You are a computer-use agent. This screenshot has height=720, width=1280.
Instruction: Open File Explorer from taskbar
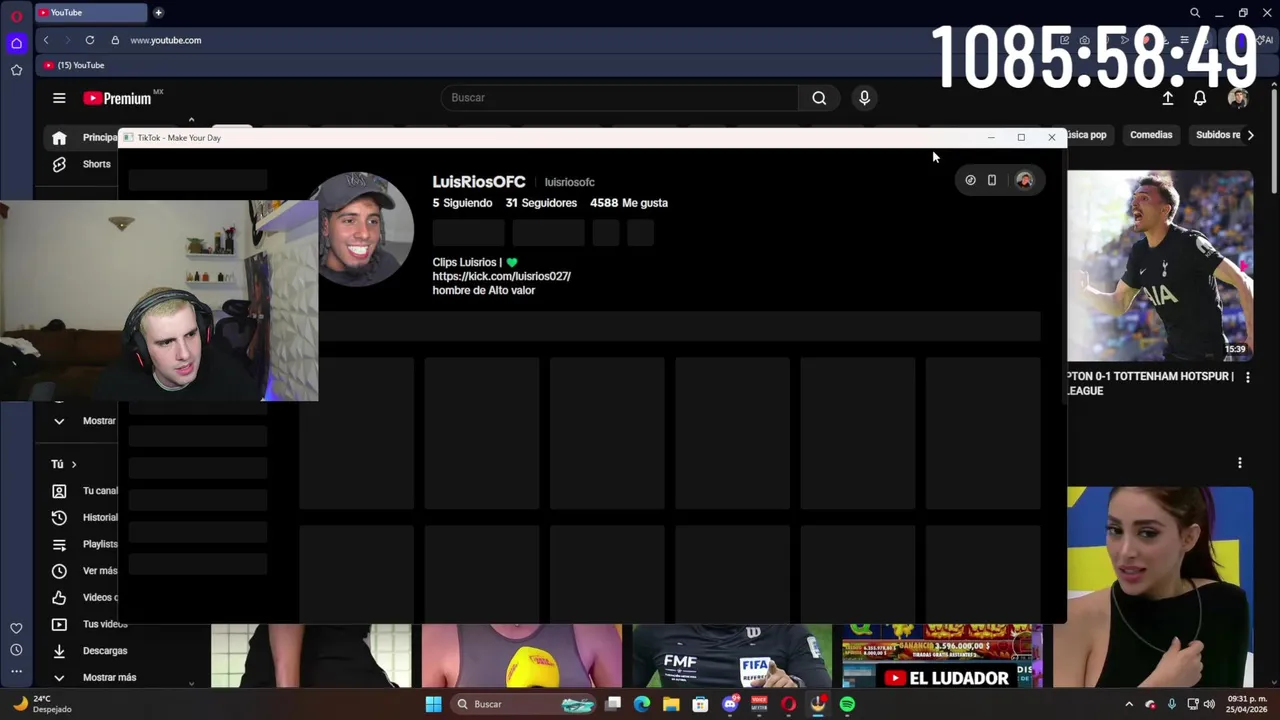pos(671,704)
